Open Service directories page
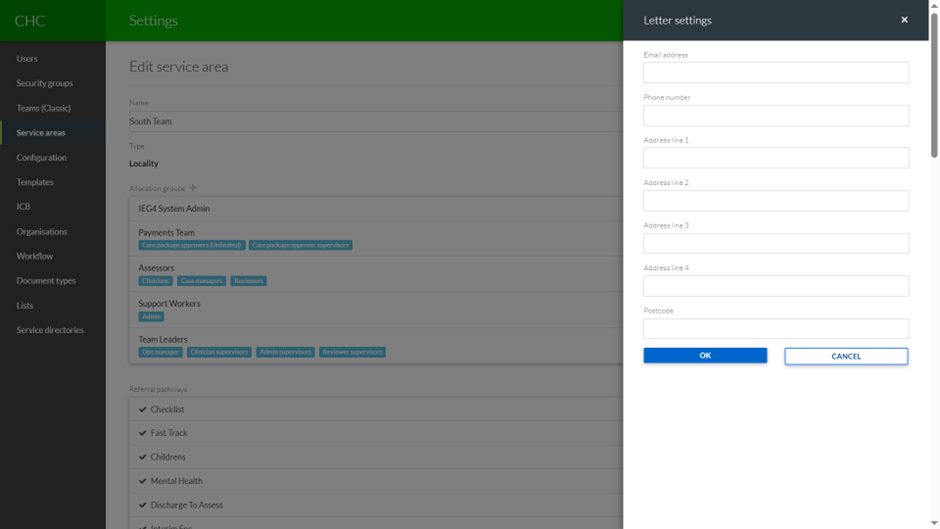The width and height of the screenshot is (940, 529). [50, 330]
